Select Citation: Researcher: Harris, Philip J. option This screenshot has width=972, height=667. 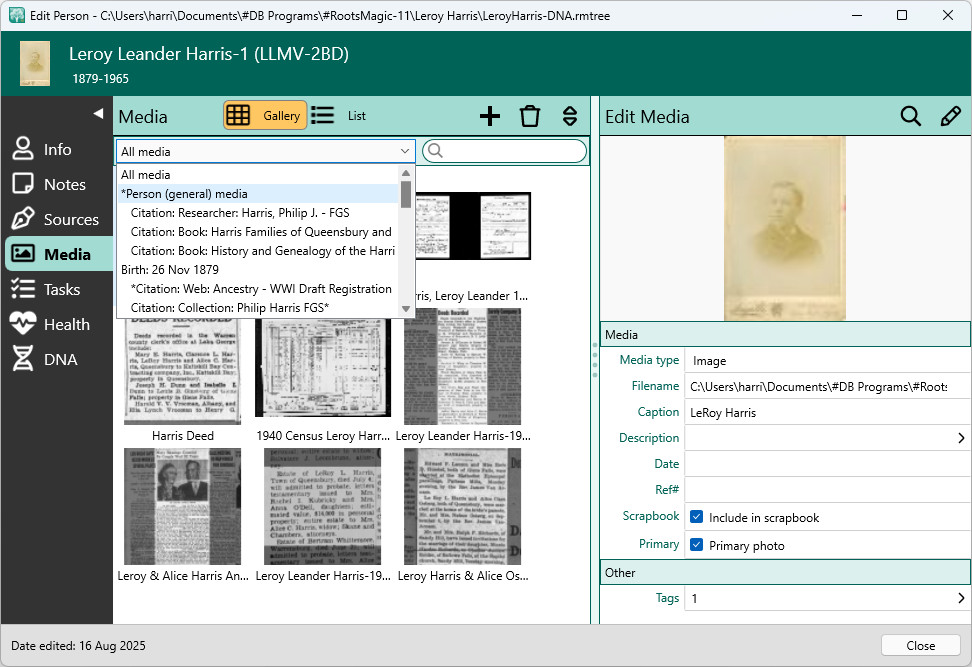coord(258,213)
